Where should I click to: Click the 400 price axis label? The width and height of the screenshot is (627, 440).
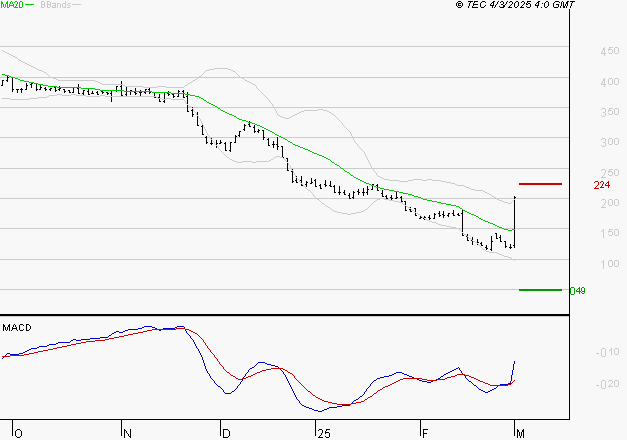point(609,82)
